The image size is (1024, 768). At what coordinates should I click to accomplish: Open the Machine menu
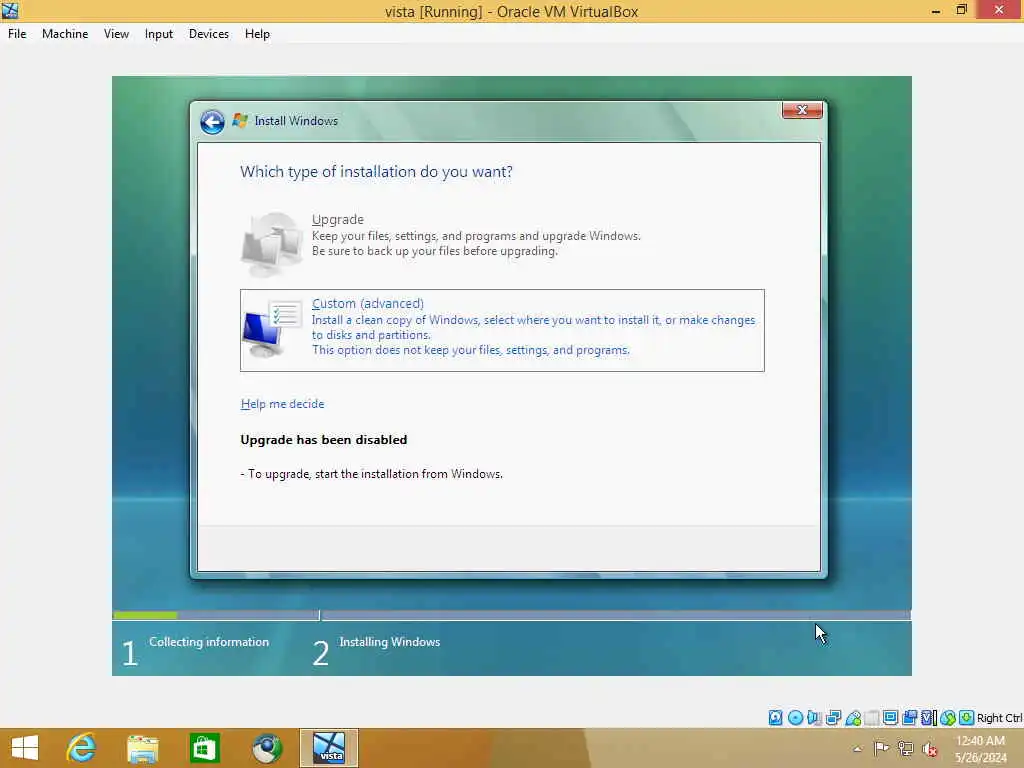pyautogui.click(x=65, y=34)
